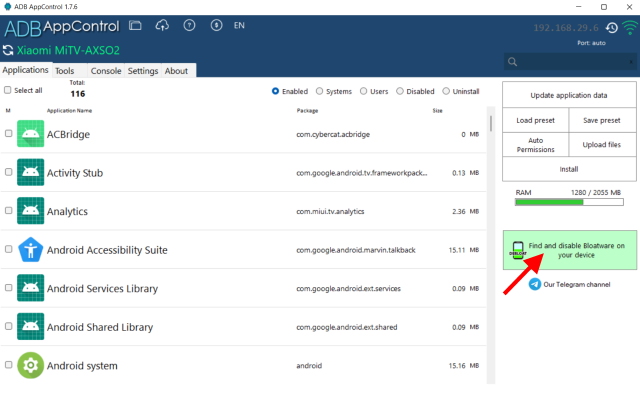
Task: Check the ACBridge checkbox
Action: click(8, 133)
